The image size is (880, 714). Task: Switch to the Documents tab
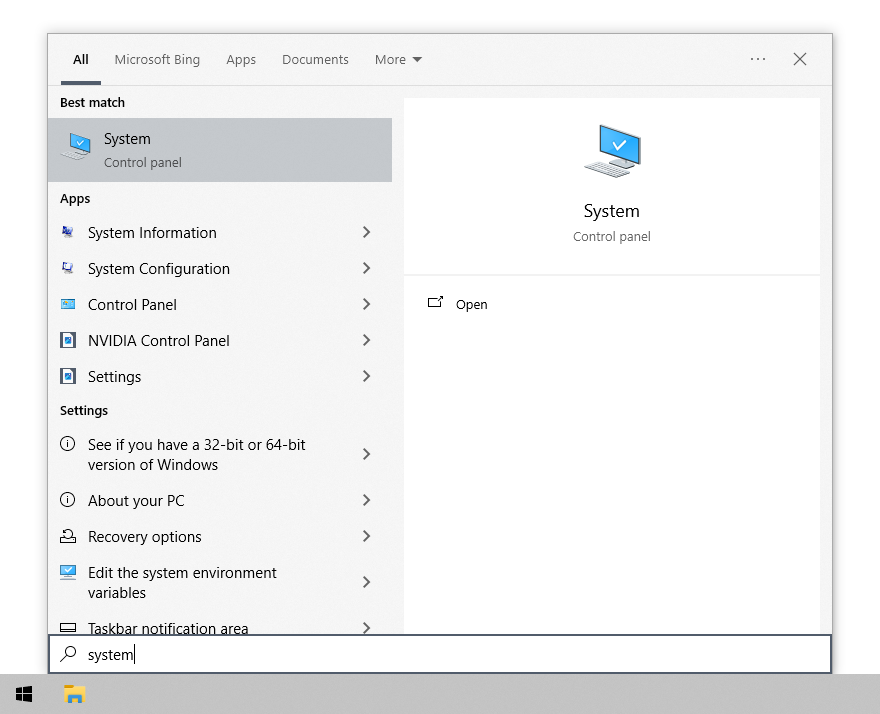315,60
